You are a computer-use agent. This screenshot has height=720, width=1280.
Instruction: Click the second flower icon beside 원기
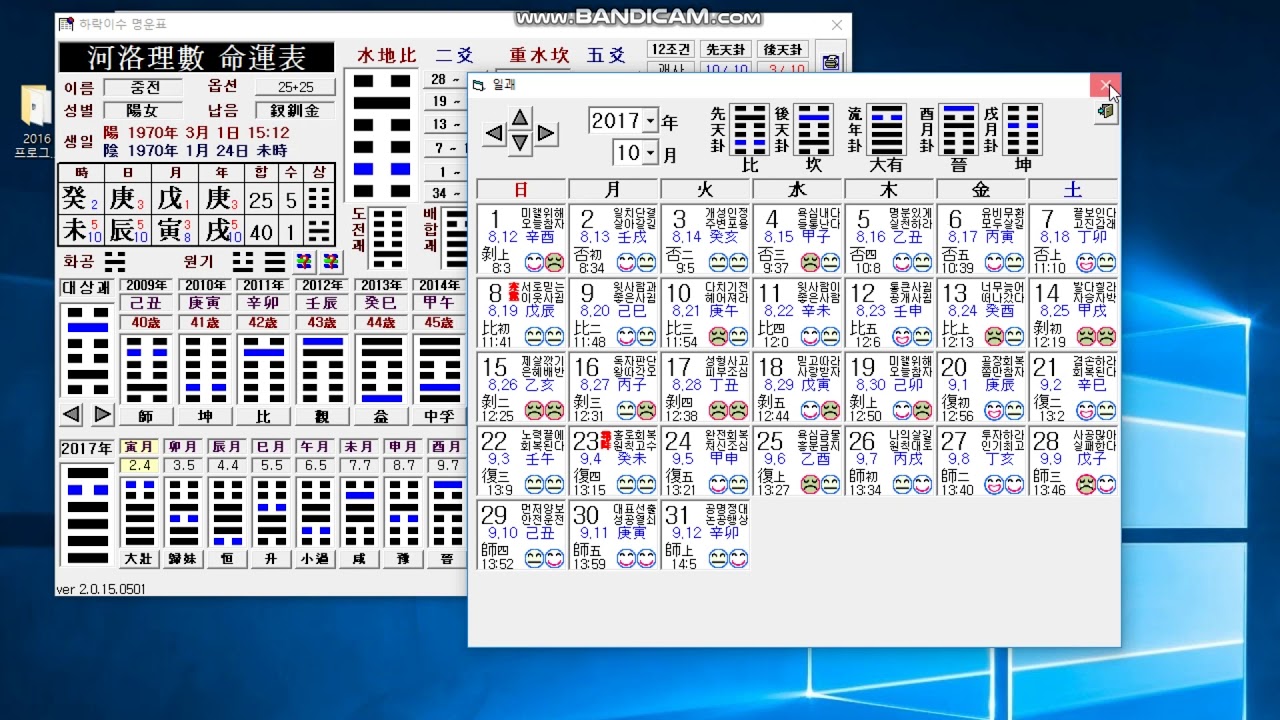(330, 262)
